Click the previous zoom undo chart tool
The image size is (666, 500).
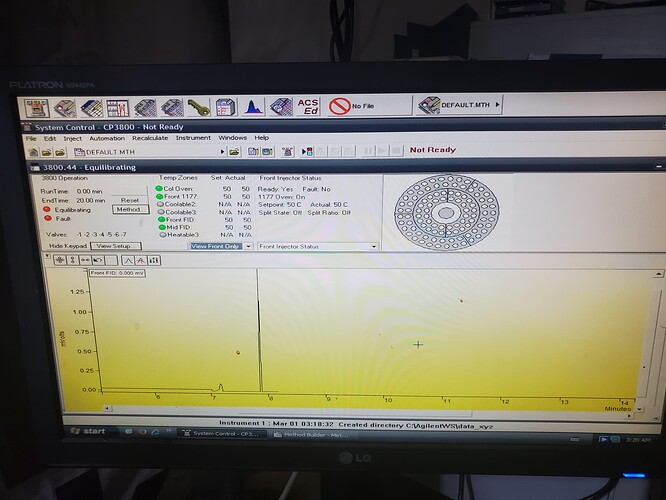click(x=98, y=260)
